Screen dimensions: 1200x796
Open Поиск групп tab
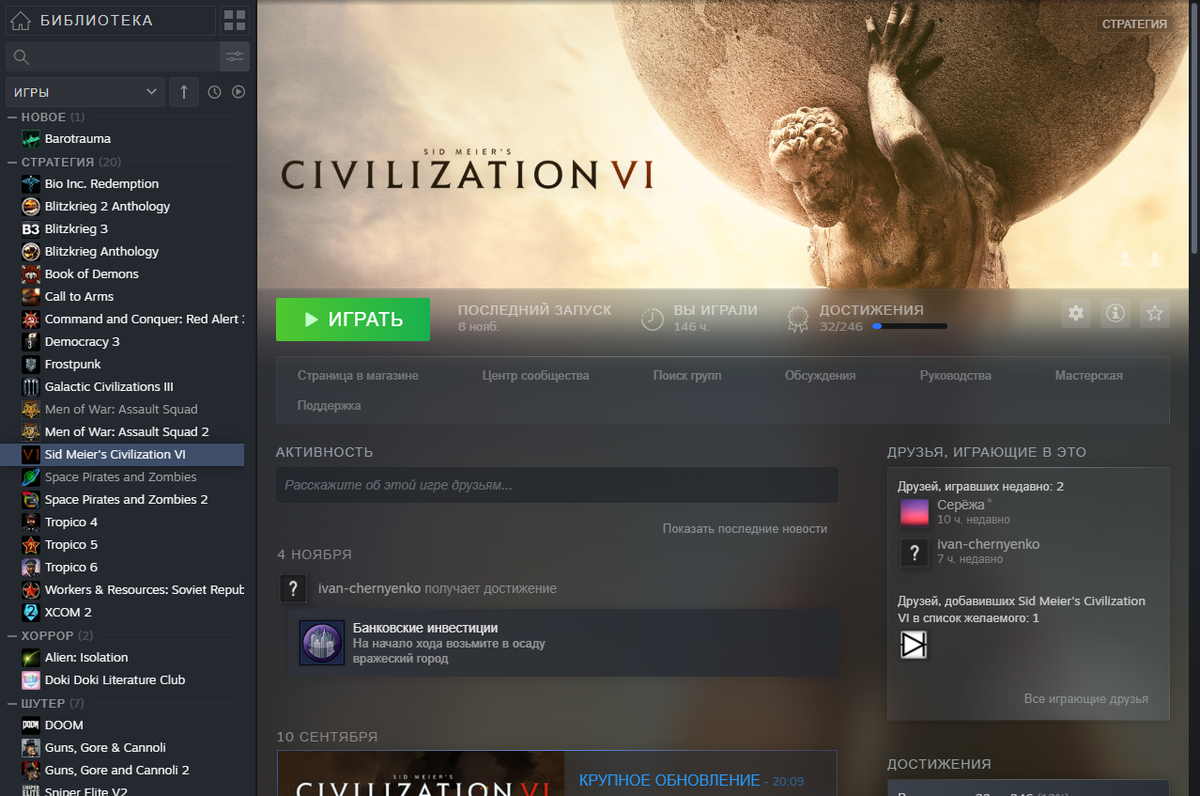[687, 376]
